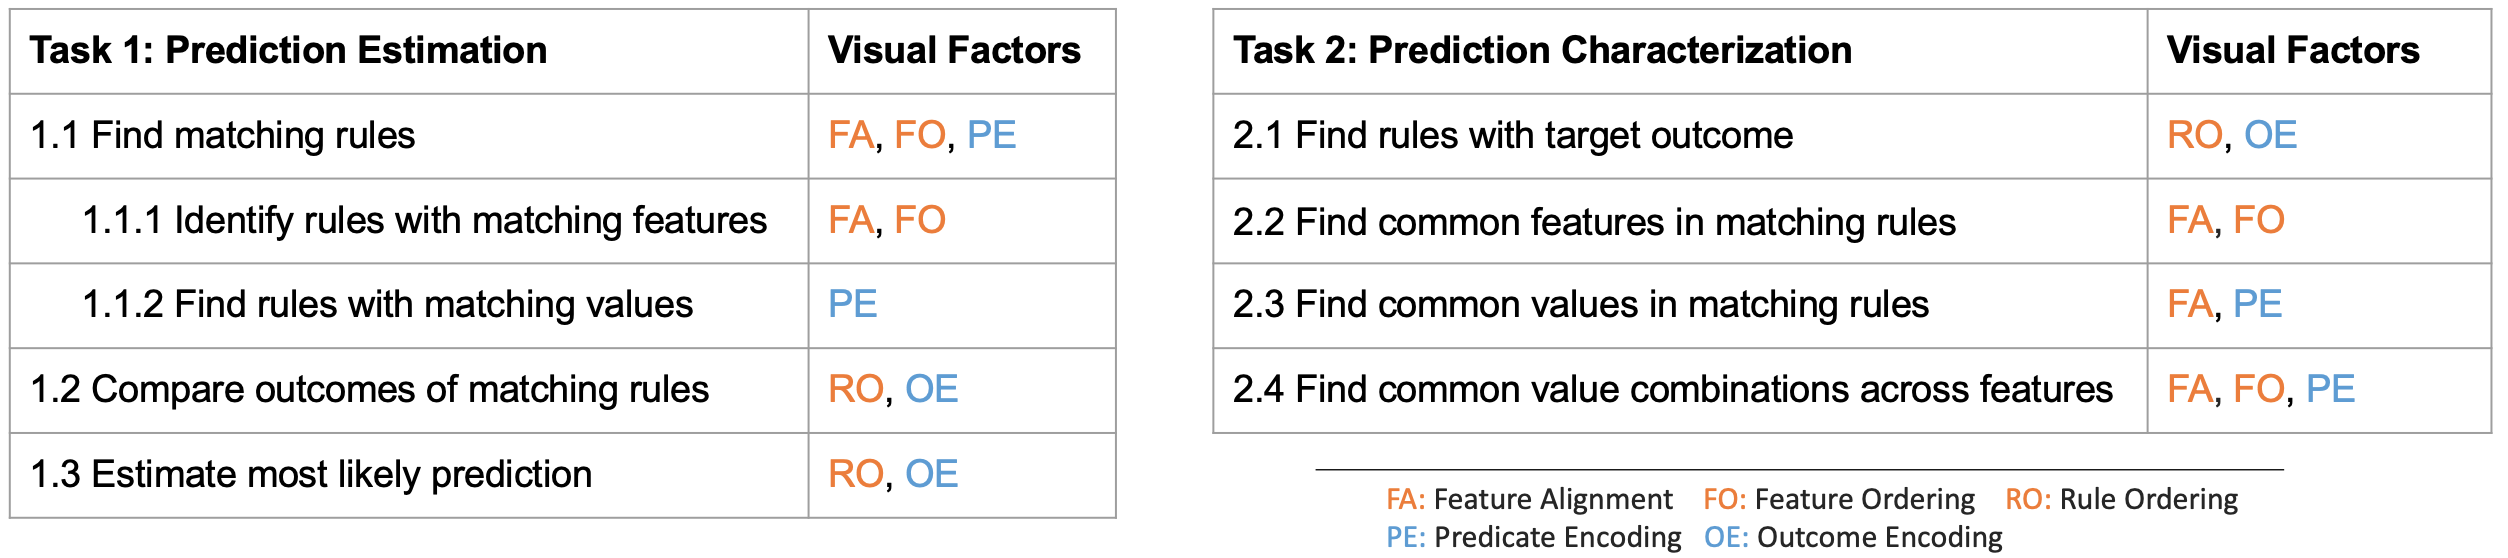This screenshot has width=2508, height=558.
Task: Click row 1.2 Compare outcomes of matching rules
Action: point(369,390)
